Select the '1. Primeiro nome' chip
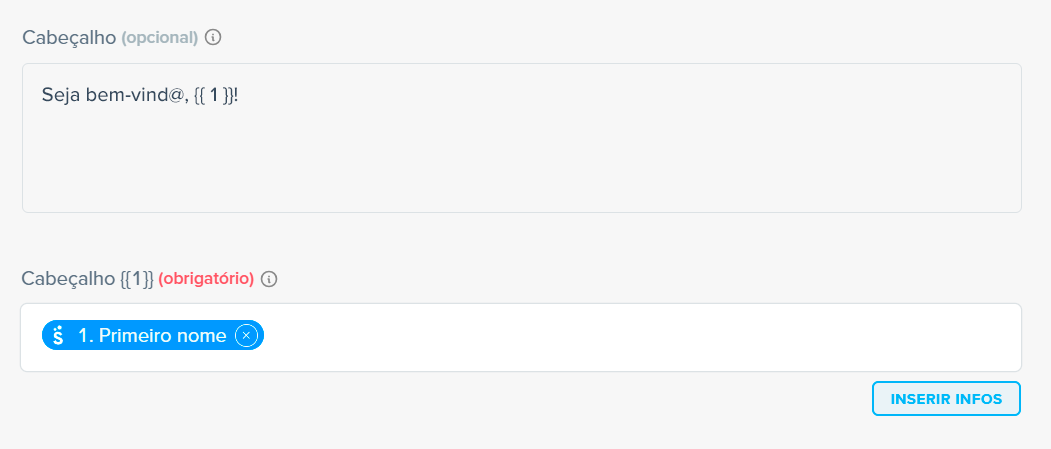 [x=153, y=335]
